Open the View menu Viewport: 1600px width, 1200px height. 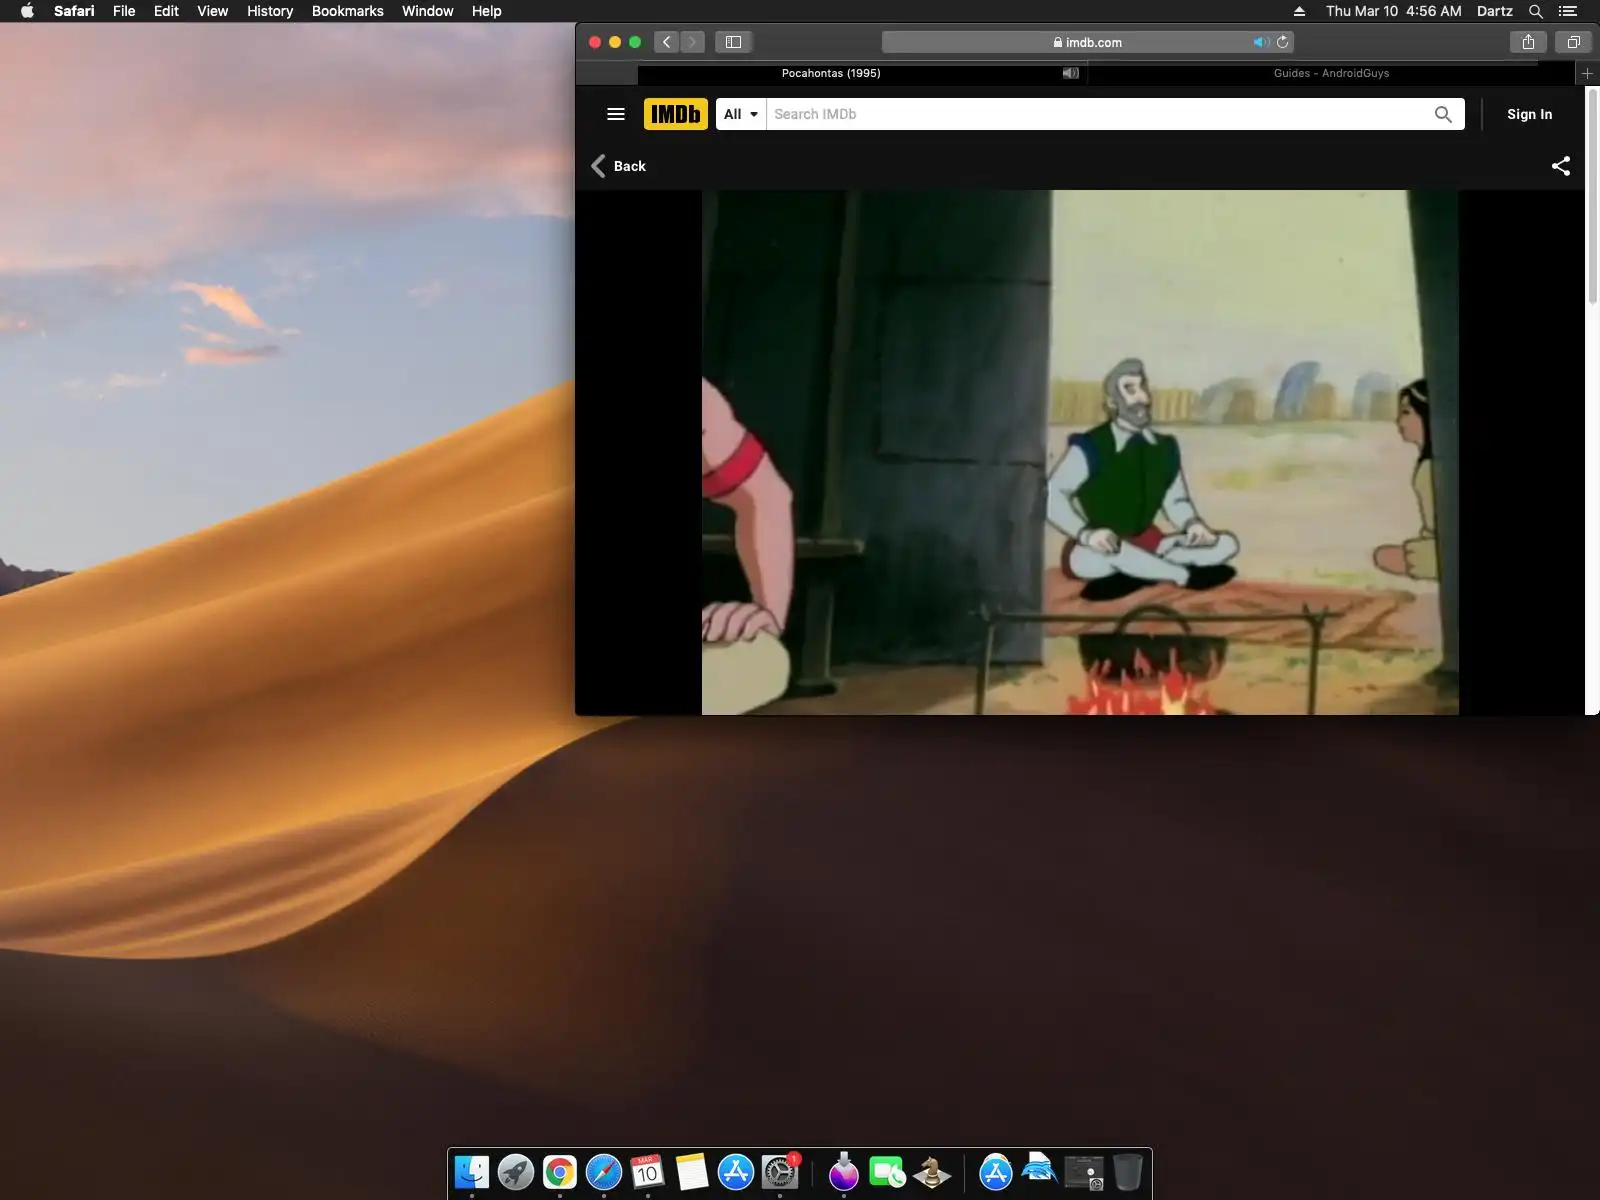pos(212,11)
